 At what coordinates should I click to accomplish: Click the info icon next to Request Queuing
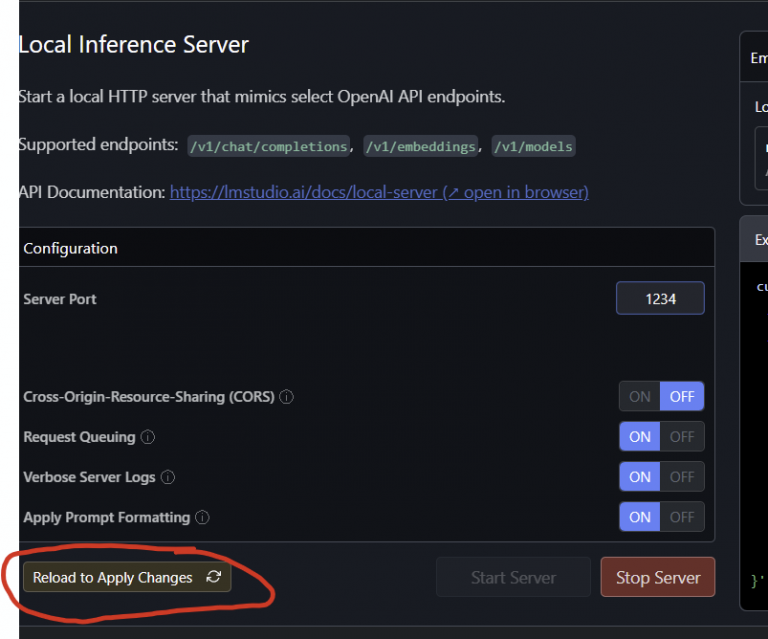pyautogui.click(x=148, y=437)
